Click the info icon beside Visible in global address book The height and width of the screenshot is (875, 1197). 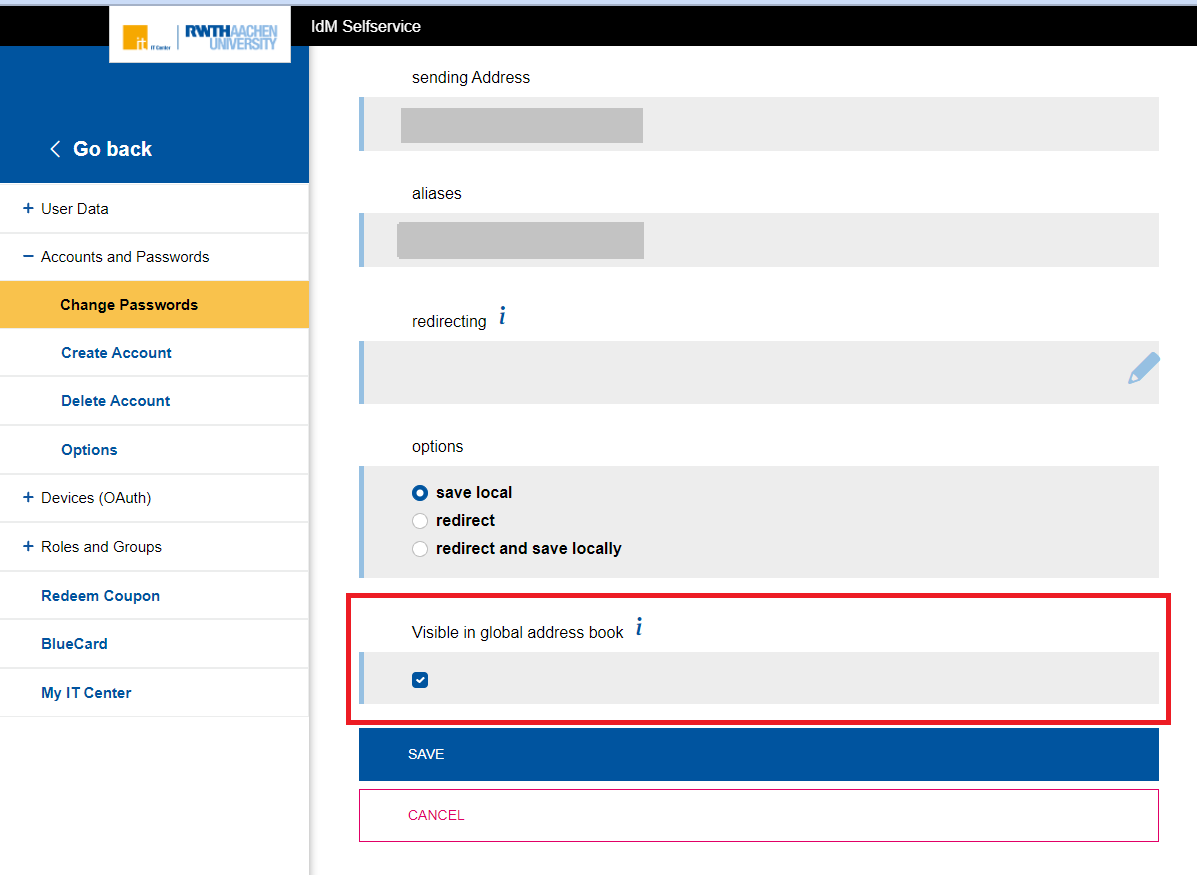click(639, 627)
